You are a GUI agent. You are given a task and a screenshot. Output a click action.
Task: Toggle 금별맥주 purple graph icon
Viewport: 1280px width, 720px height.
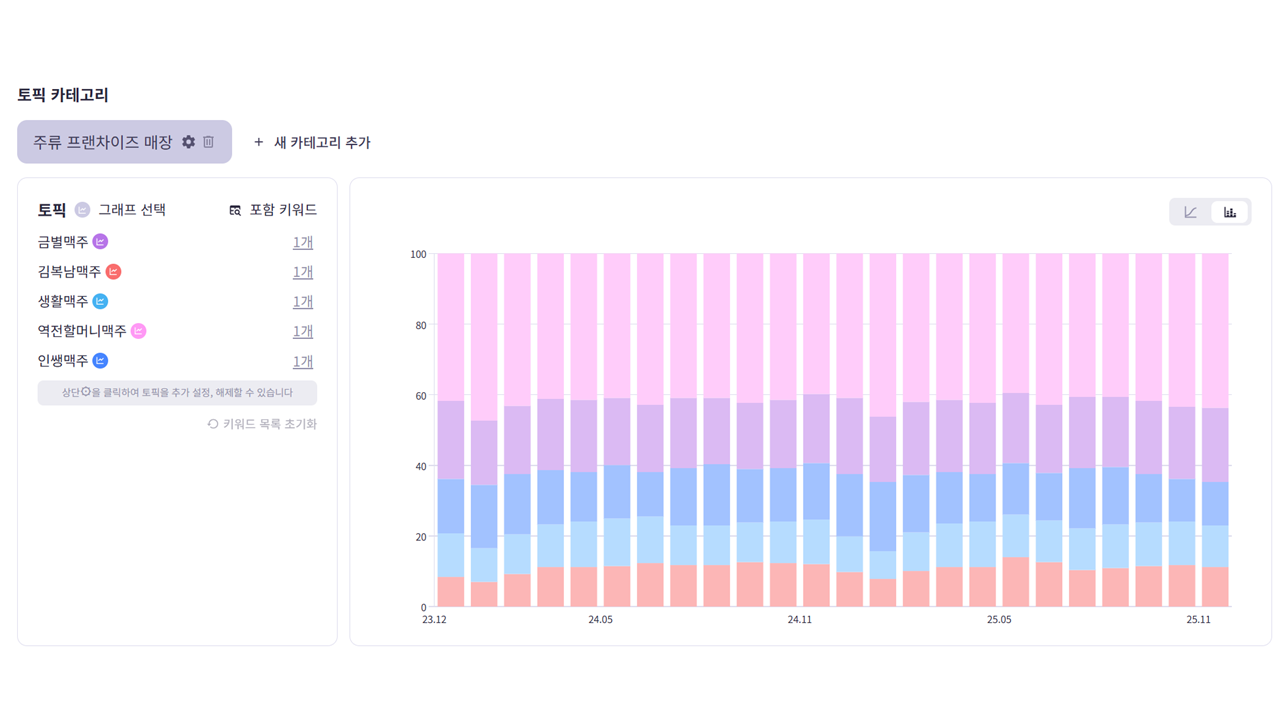(x=100, y=242)
